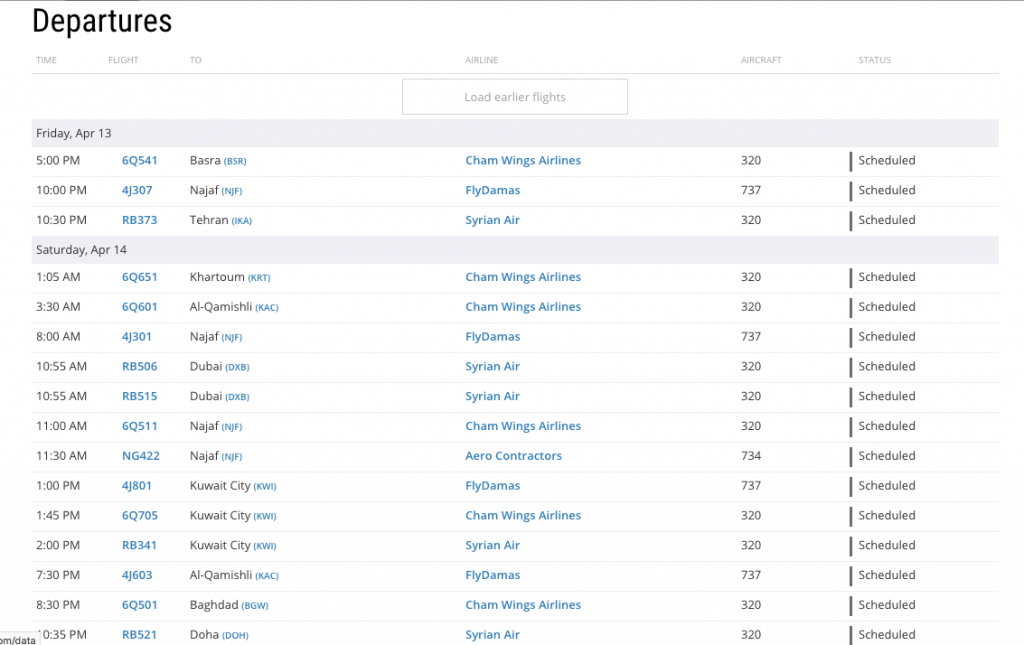Select Syrian Air on 10:30 PM row
1024x645 pixels.
point(492,220)
